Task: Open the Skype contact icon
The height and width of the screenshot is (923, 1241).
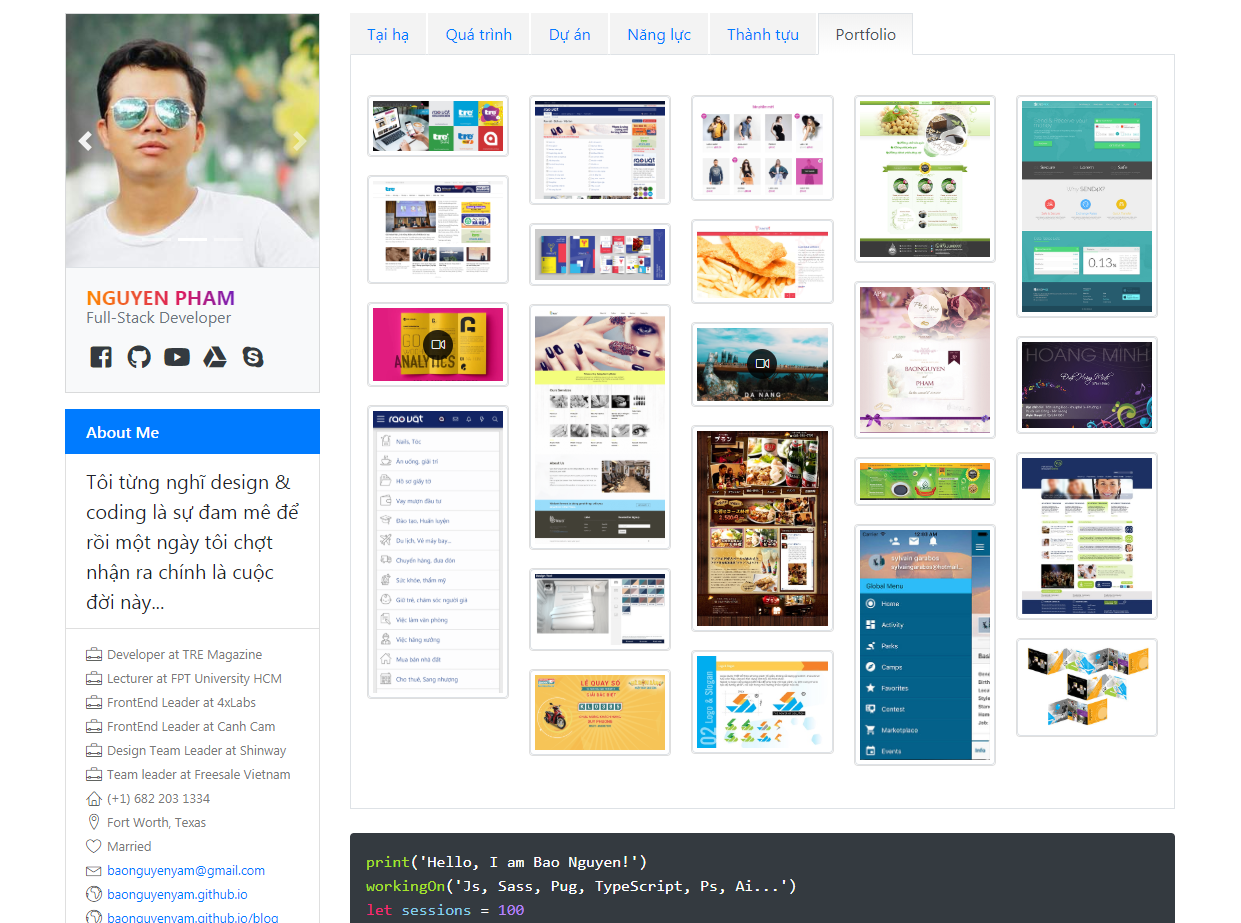Action: pos(253,357)
